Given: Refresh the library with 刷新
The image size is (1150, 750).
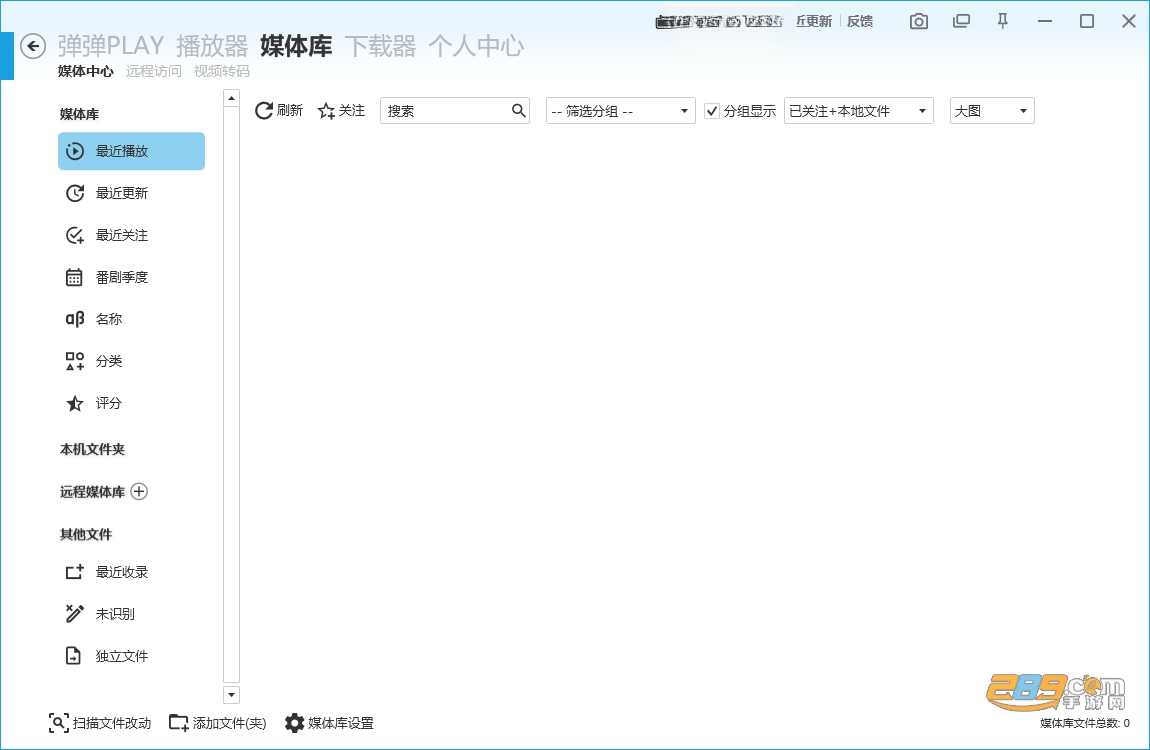Looking at the screenshot, I should (x=279, y=111).
